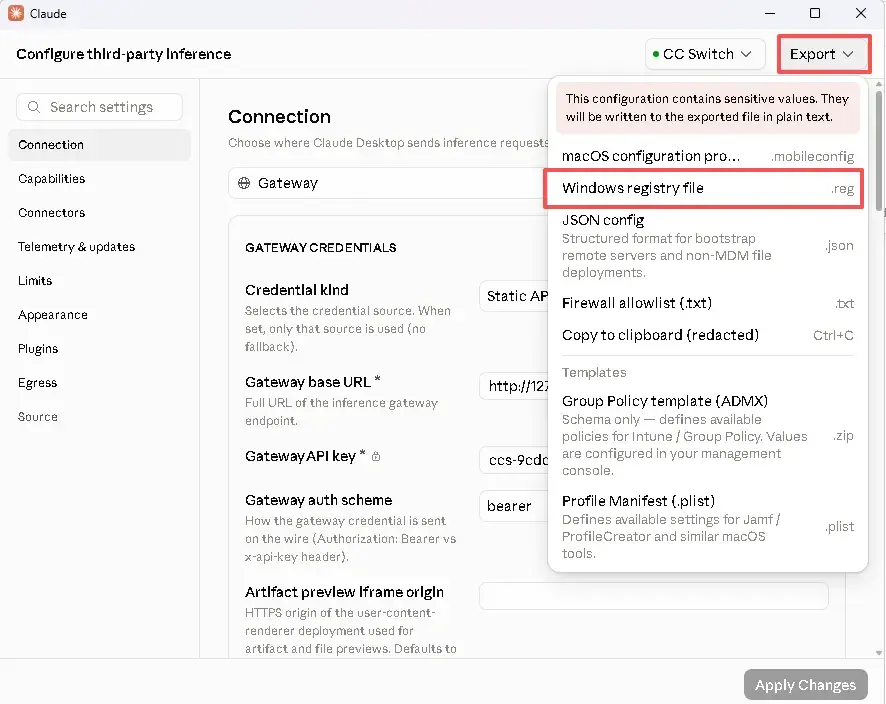Switch to the Connectors section
The width and height of the screenshot is (886, 704).
click(99, 212)
